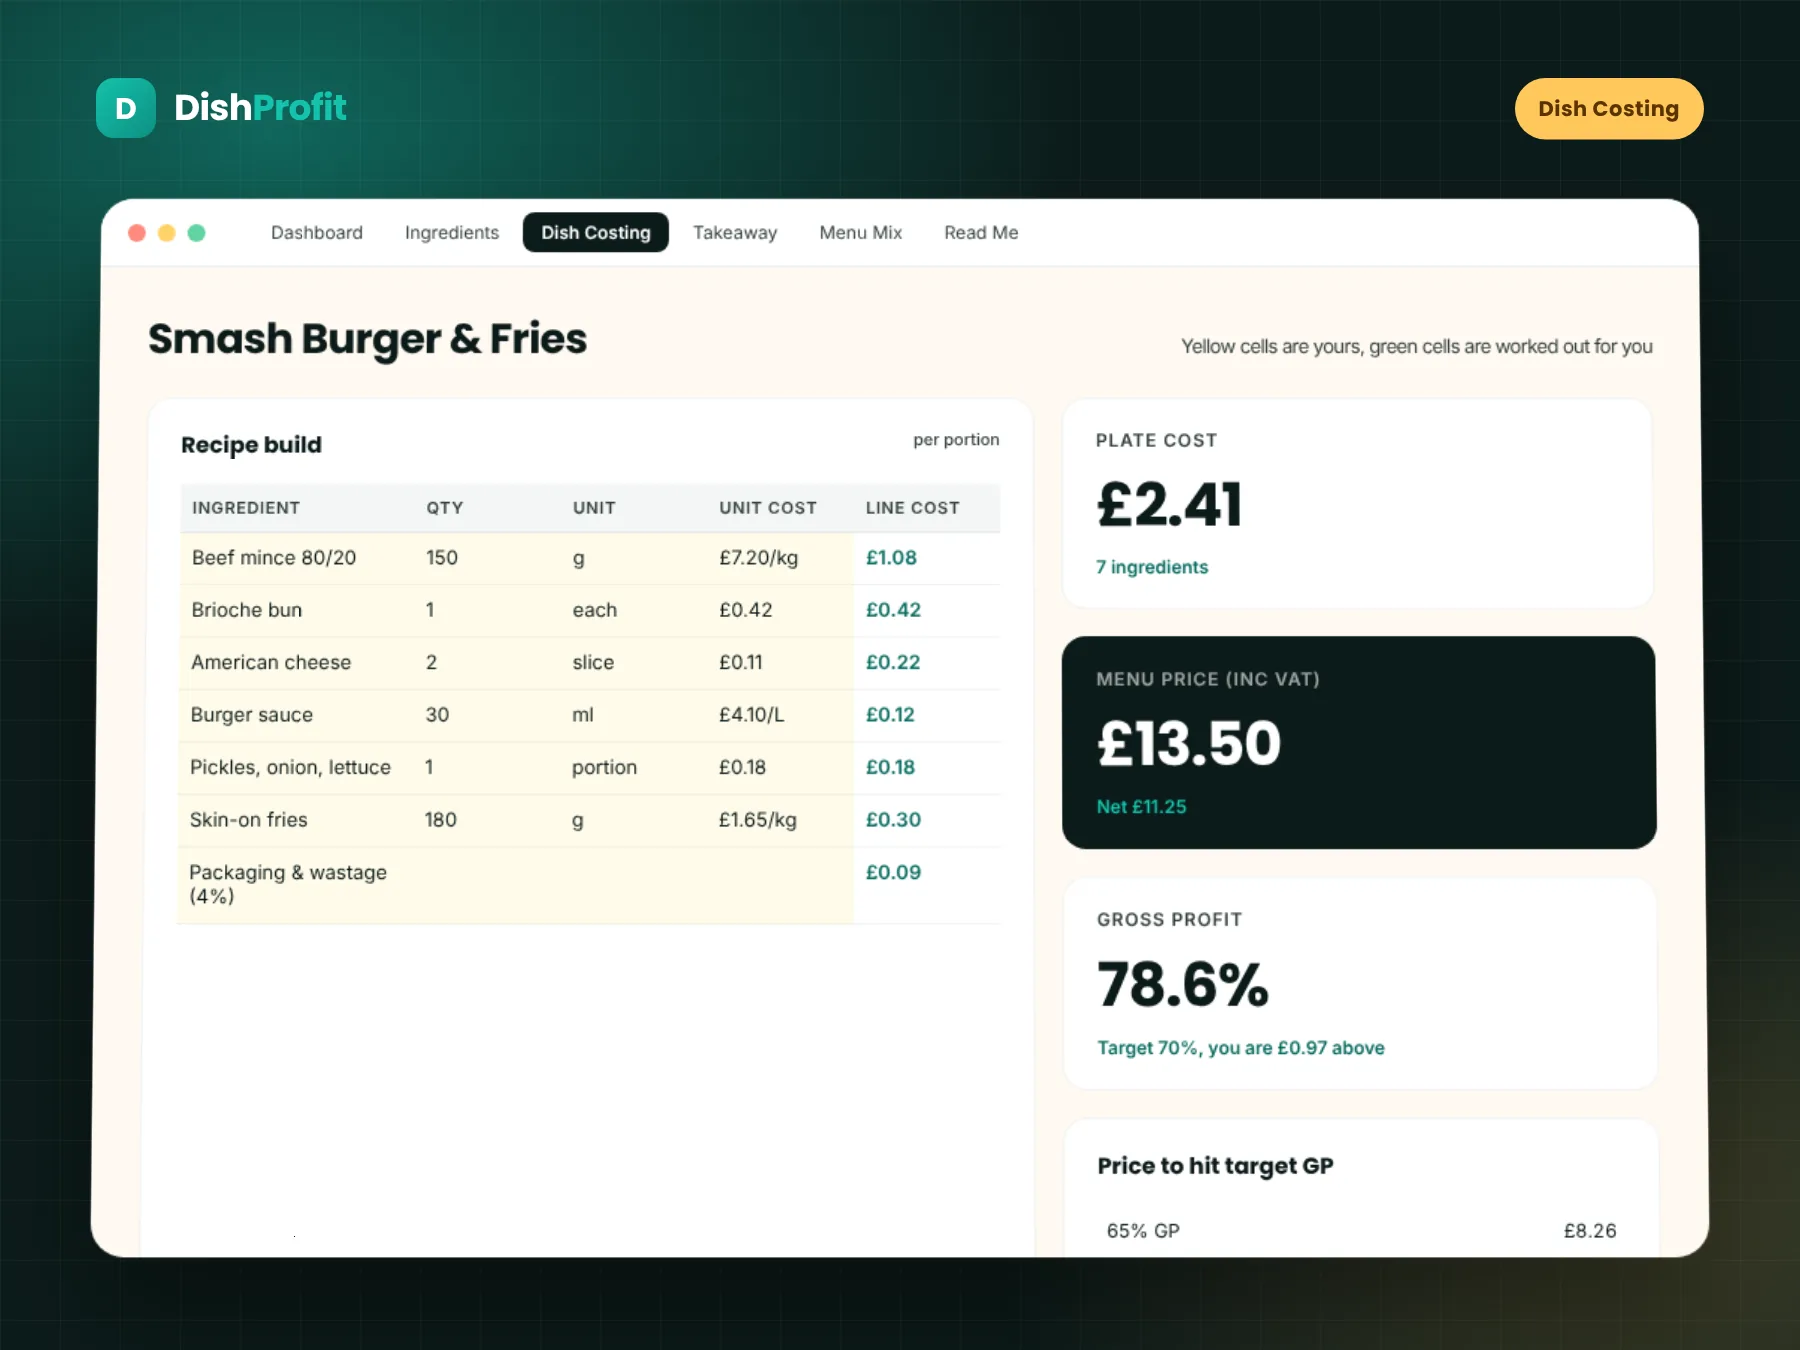Select the Brioche bun ingredient cell
1800x1350 pixels.
pos(247,610)
